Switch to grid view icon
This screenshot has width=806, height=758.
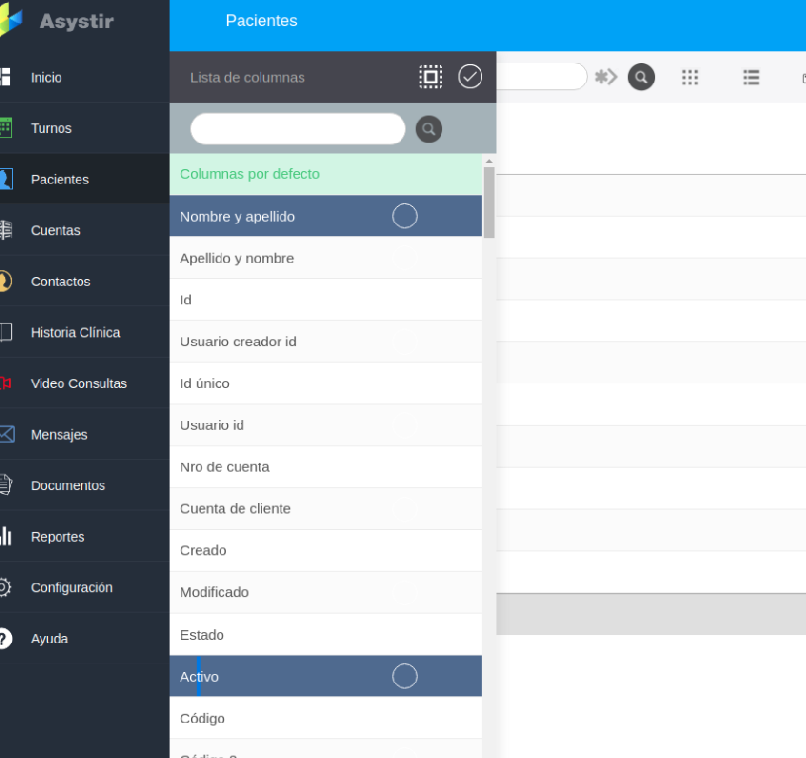coord(690,77)
